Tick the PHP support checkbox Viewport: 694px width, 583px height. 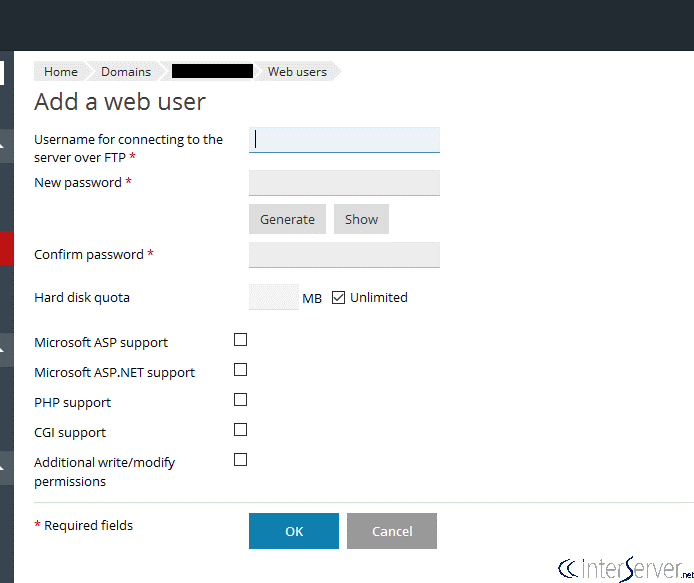pos(240,400)
